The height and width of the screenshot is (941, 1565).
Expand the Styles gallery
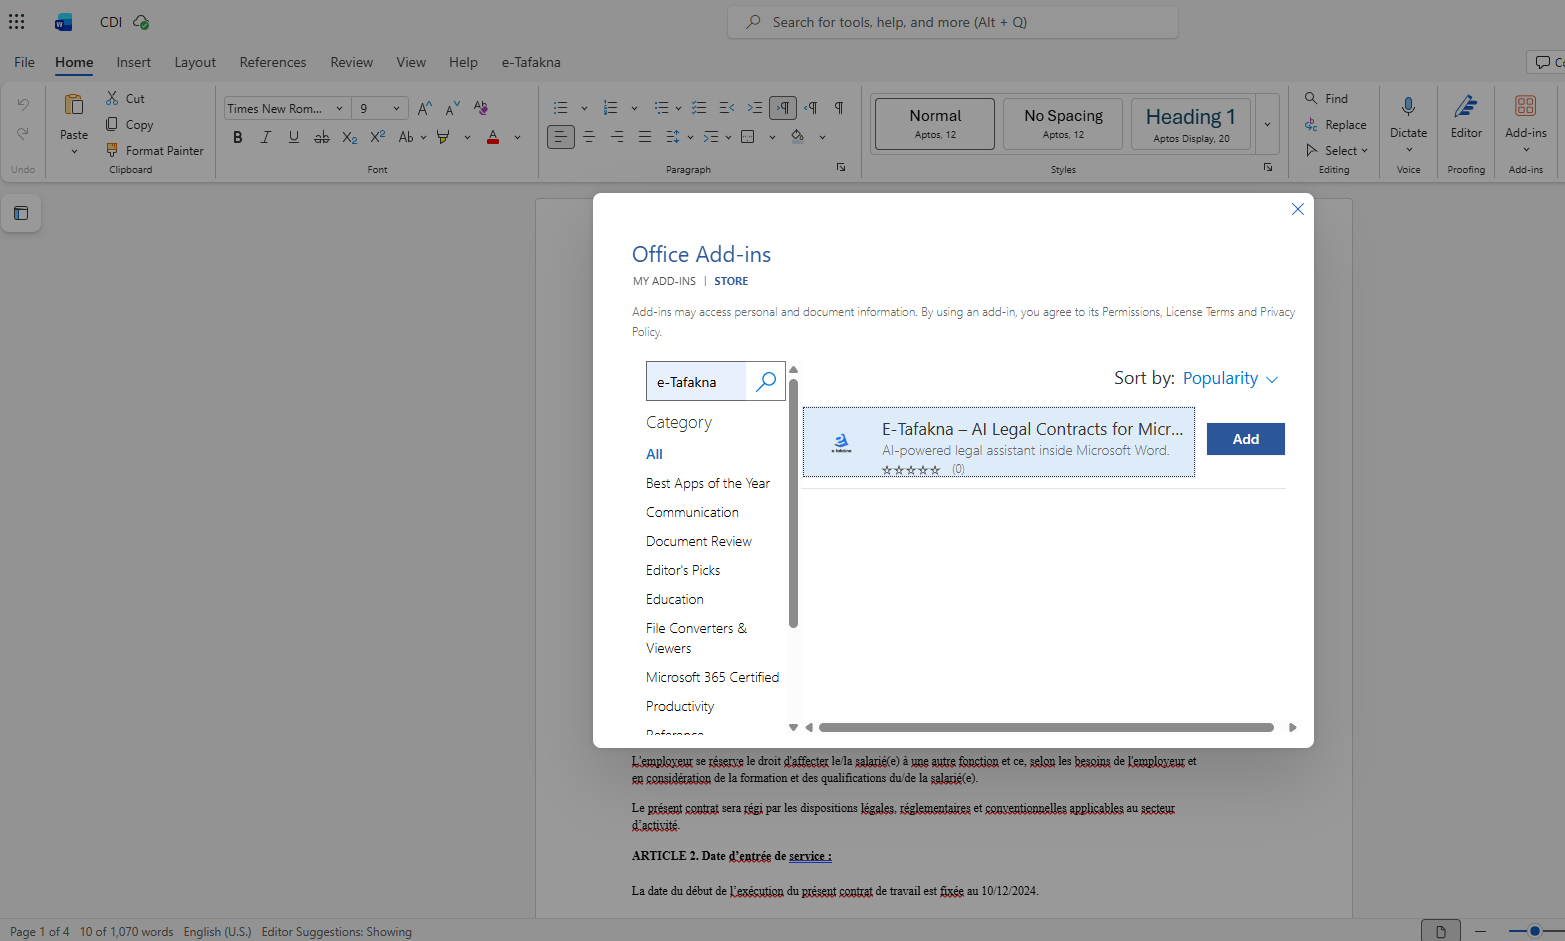coord(1267,124)
